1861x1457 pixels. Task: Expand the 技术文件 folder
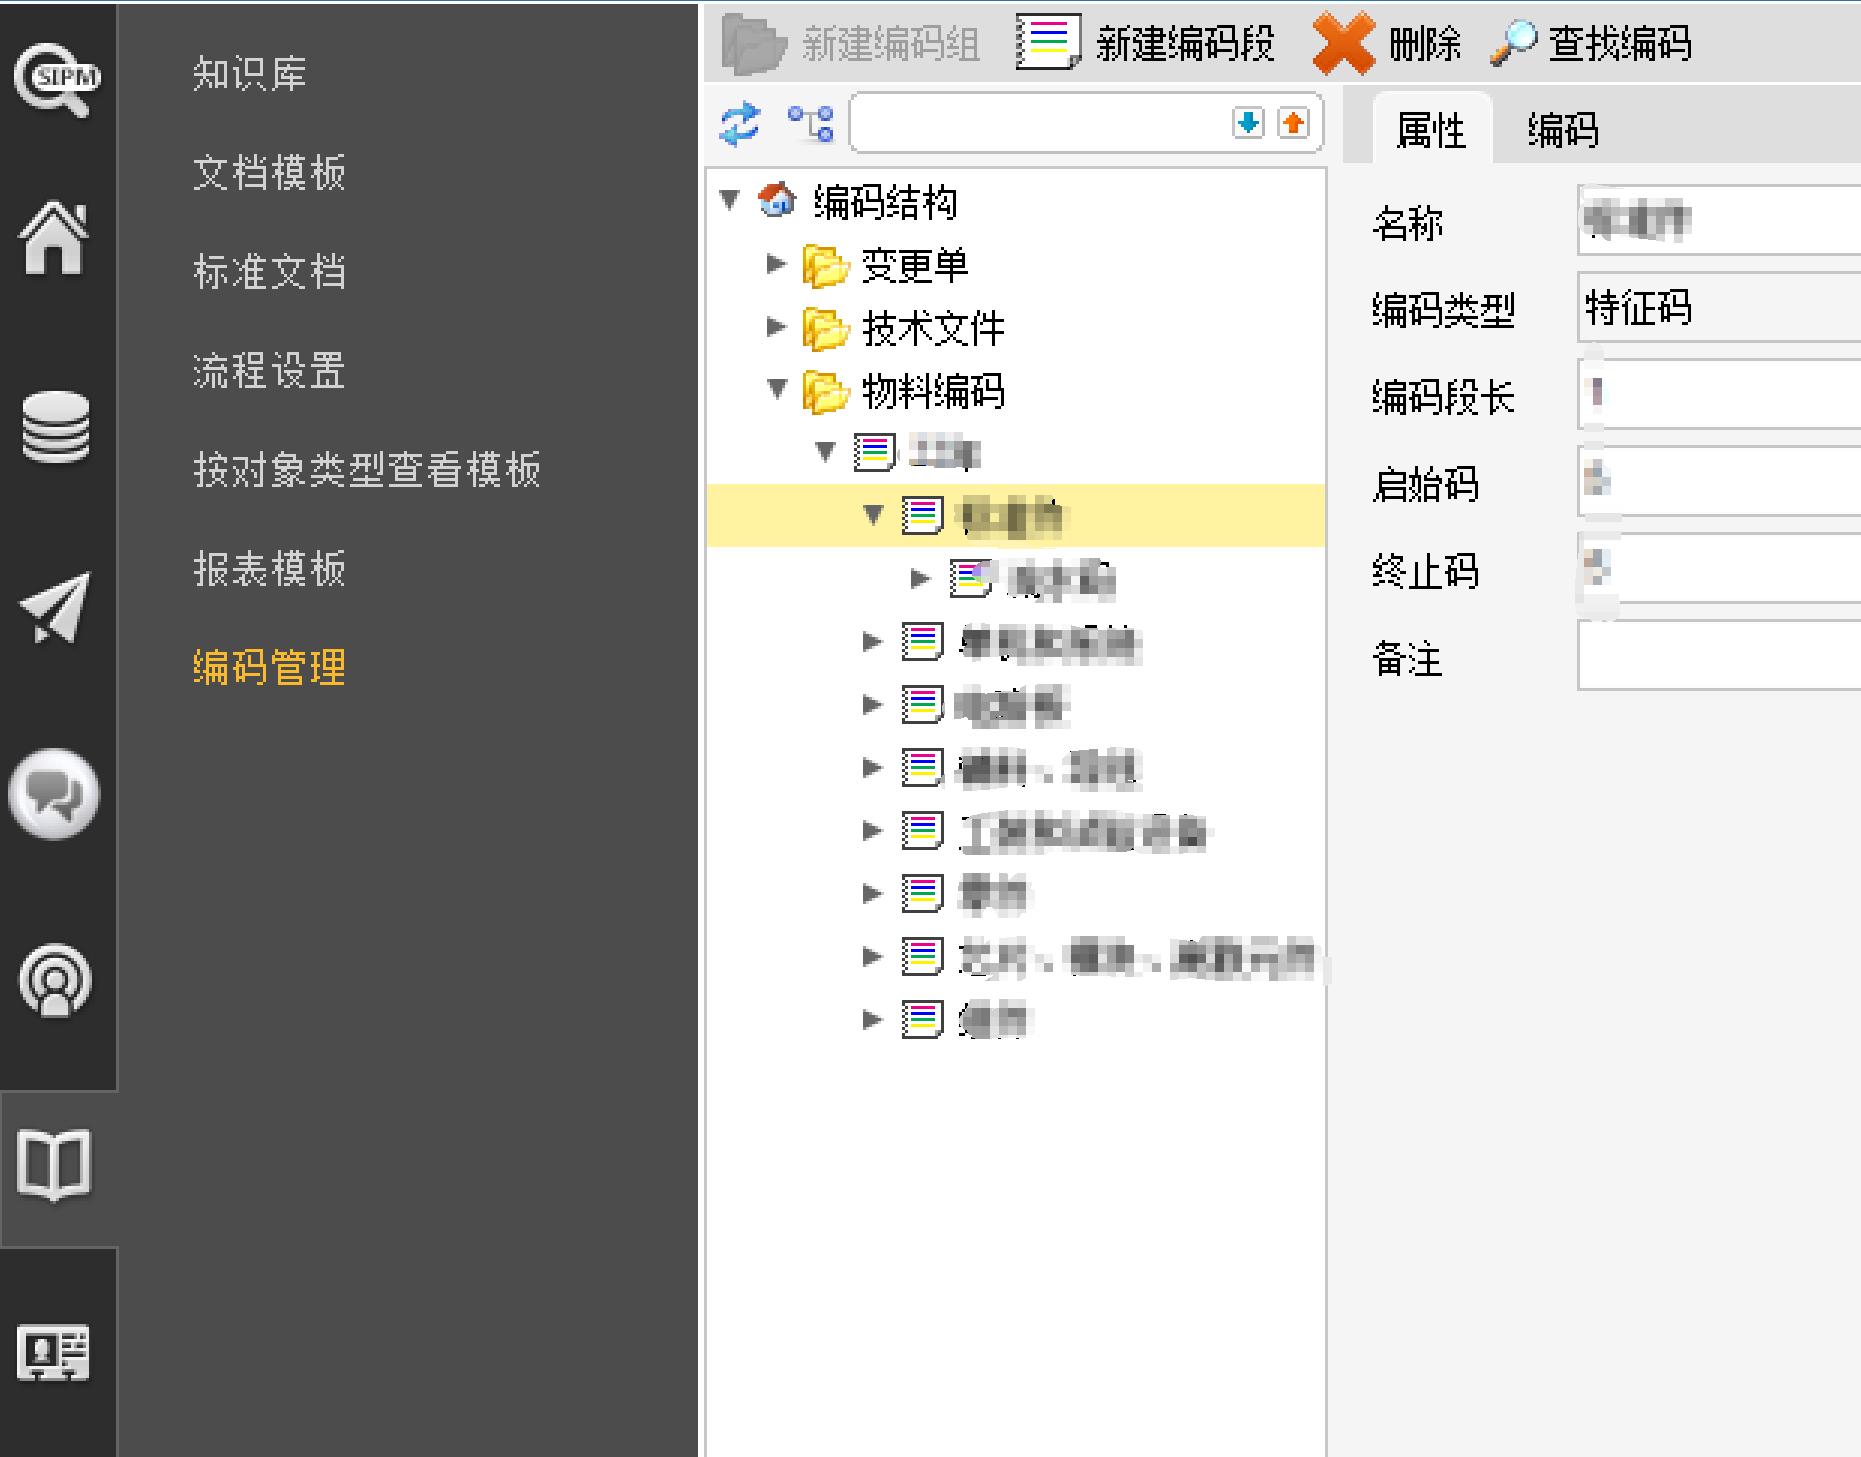pyautogui.click(x=776, y=327)
